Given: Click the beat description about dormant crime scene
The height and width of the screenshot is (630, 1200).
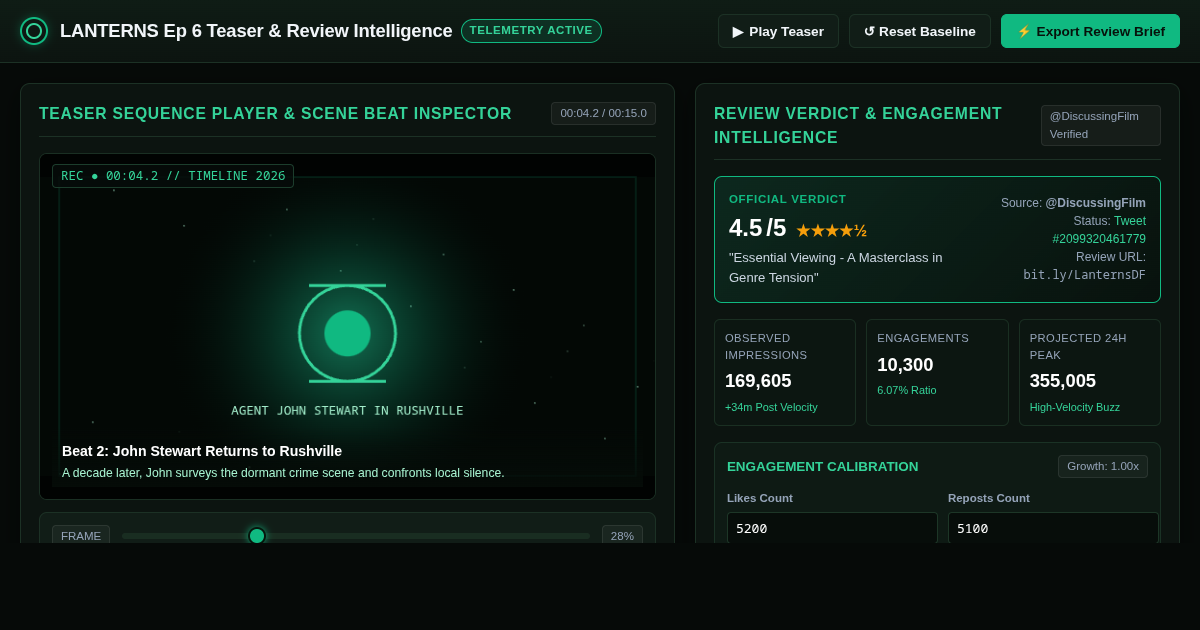Looking at the screenshot, I should point(283,473).
